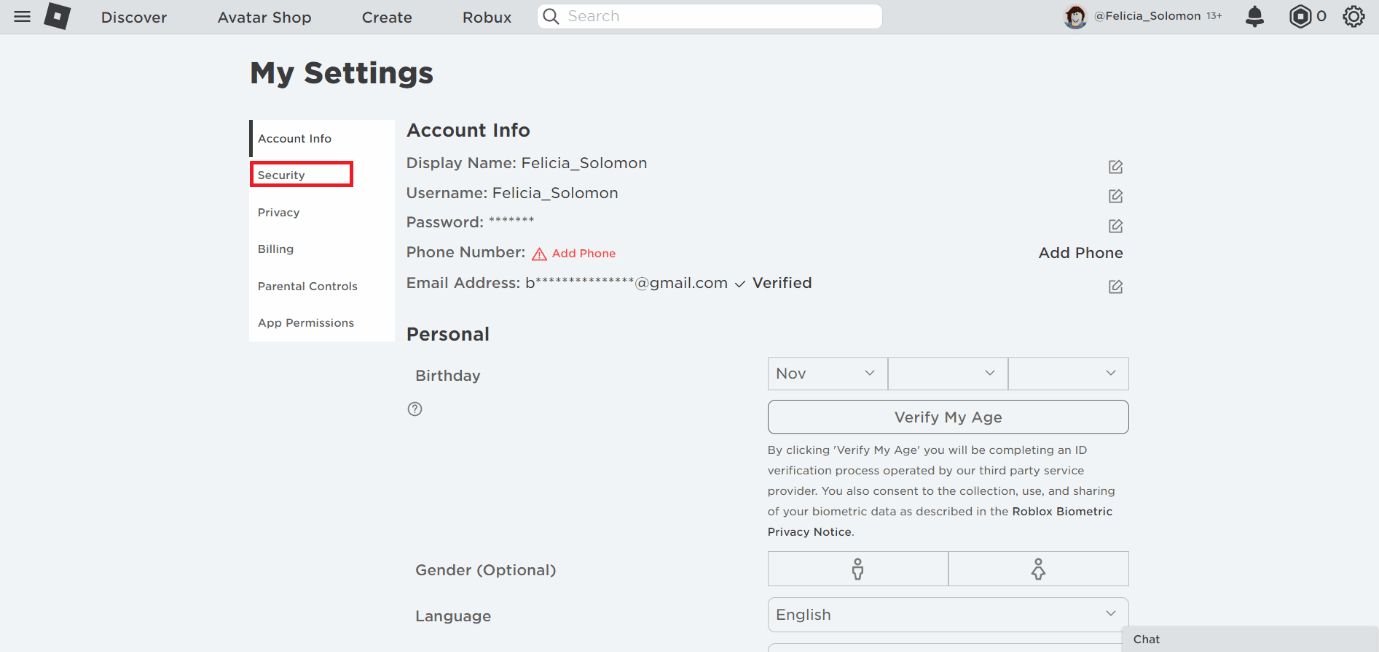Go to Discover in the top navigation
This screenshot has height=652, width=1379.
[134, 17]
